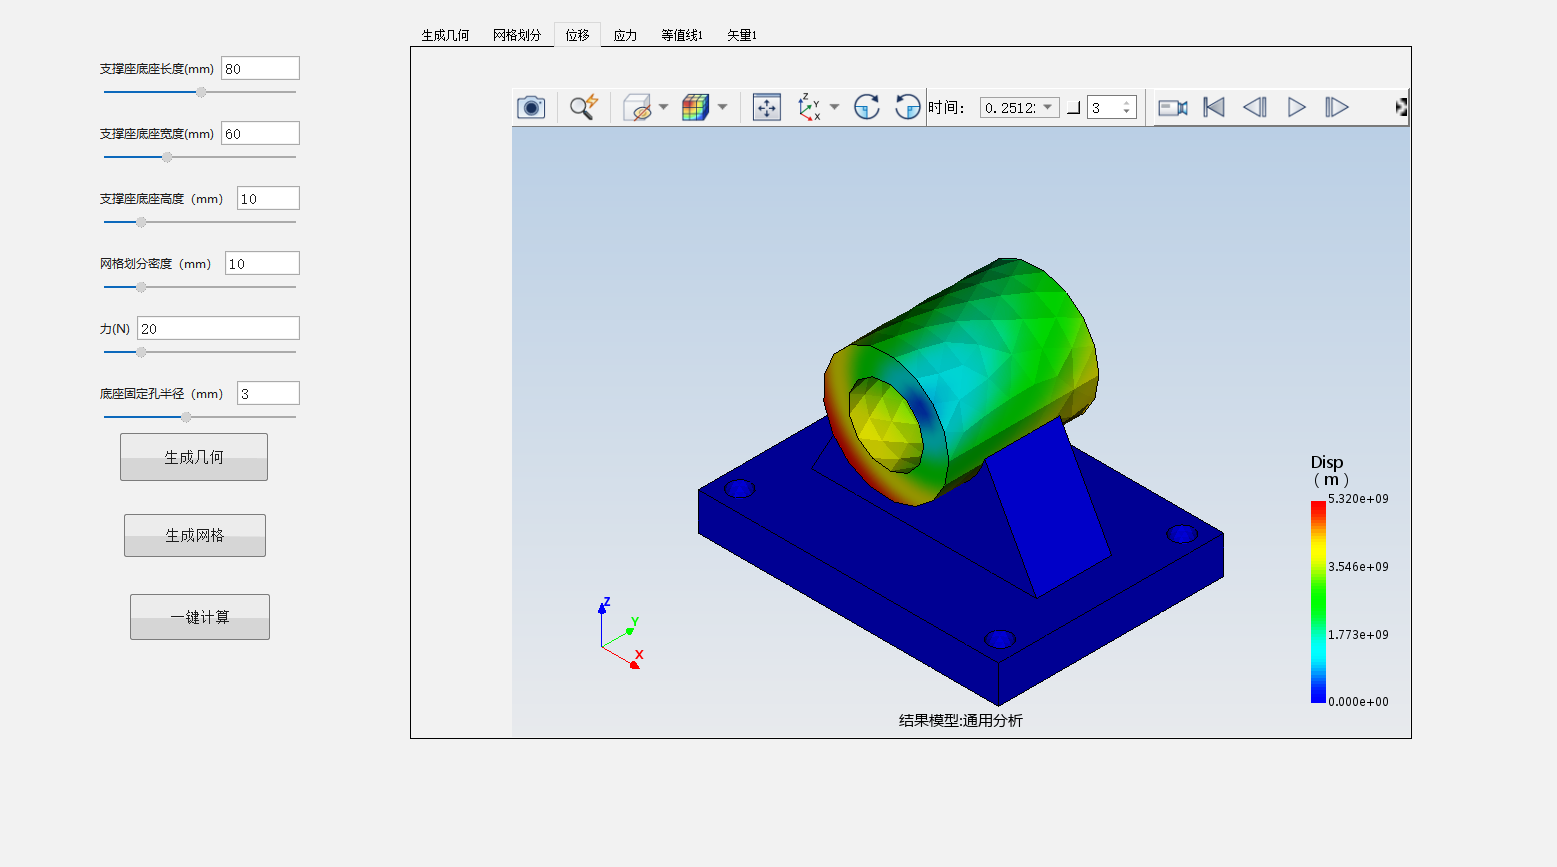Click the 一键计算 button
The width and height of the screenshot is (1557, 867).
[200, 617]
